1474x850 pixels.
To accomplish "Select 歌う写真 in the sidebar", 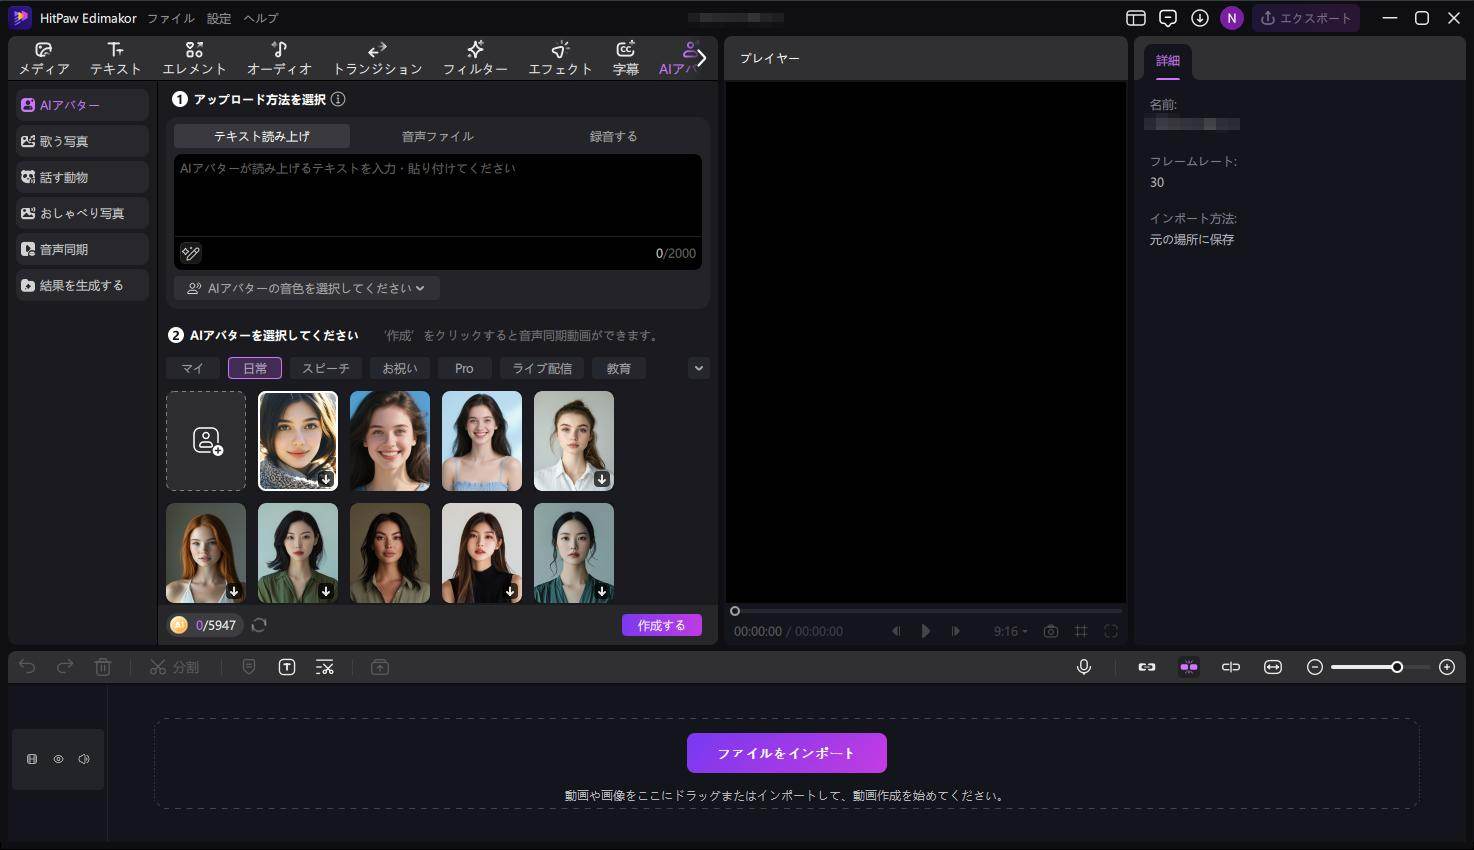I will [x=82, y=141].
